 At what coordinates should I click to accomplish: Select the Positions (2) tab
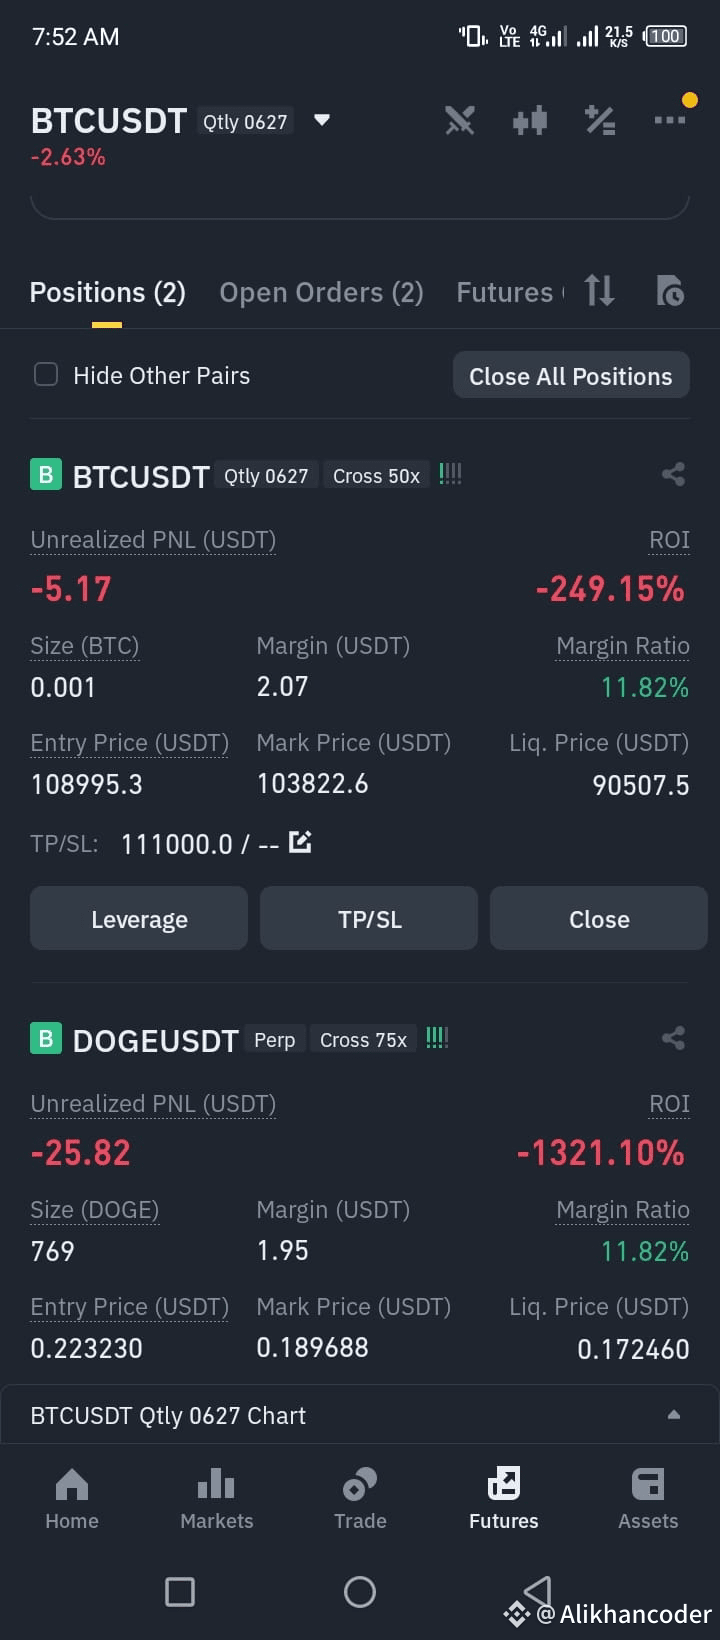click(x=108, y=292)
